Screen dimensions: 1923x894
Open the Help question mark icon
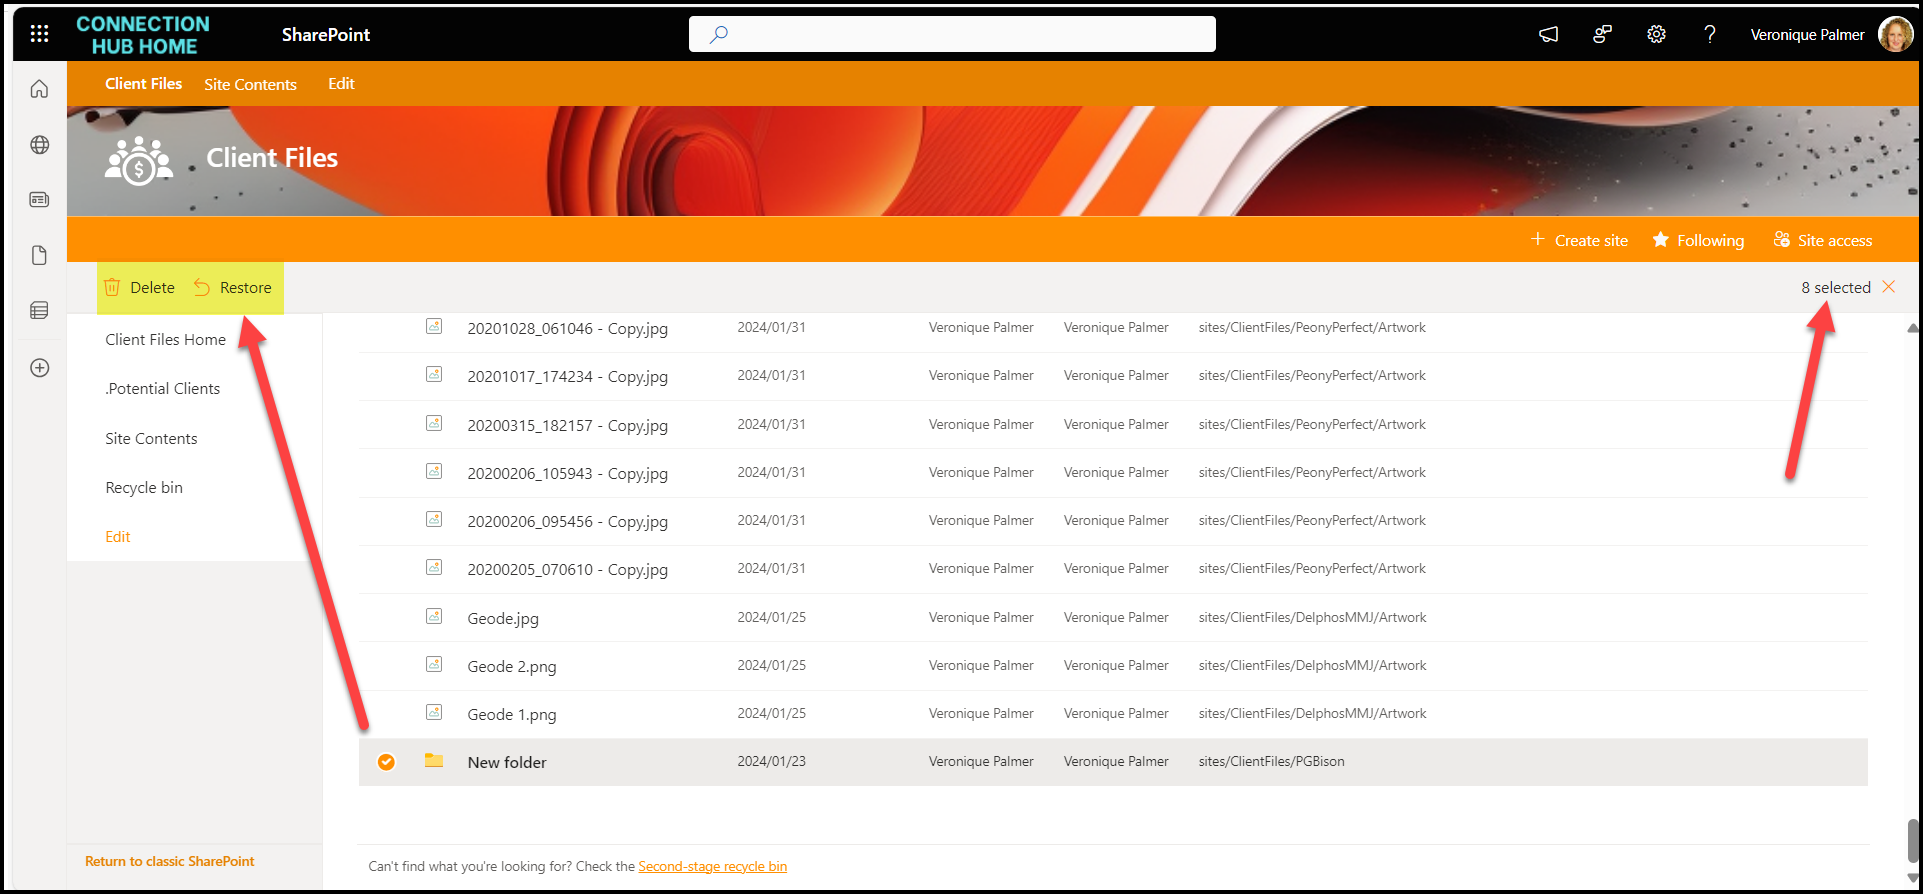point(1710,35)
